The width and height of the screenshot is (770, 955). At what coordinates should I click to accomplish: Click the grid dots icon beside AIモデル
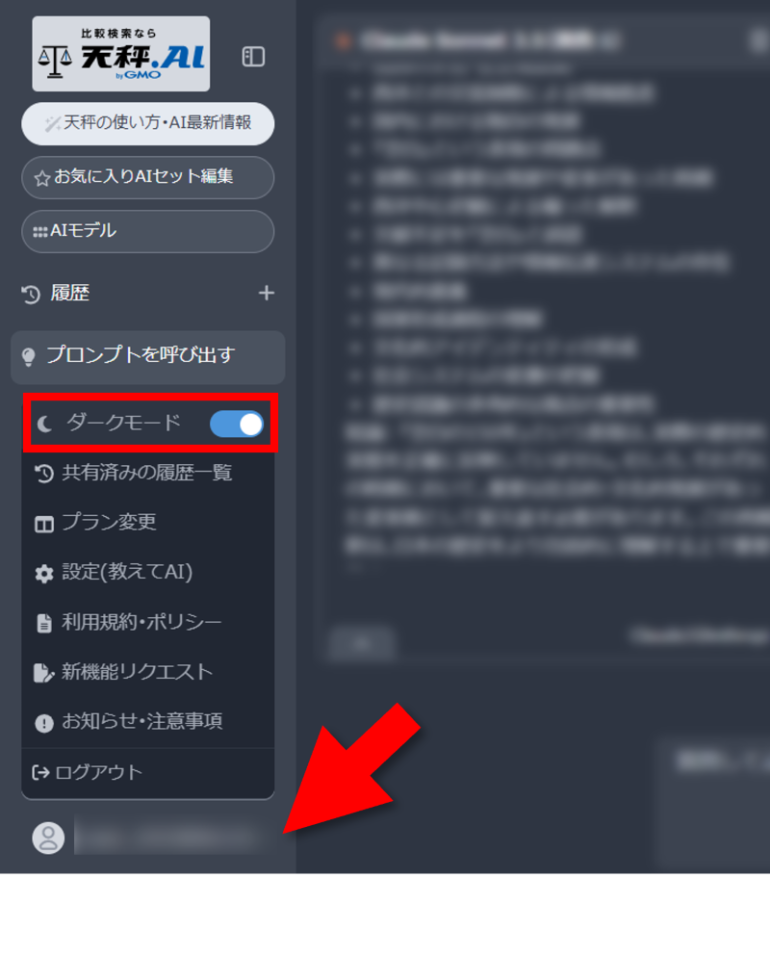coord(40,232)
